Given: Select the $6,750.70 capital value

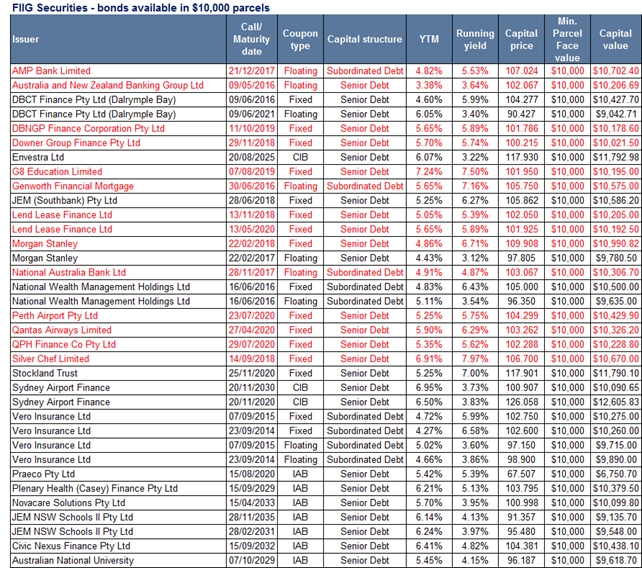Looking at the screenshot, I should click(x=616, y=474).
